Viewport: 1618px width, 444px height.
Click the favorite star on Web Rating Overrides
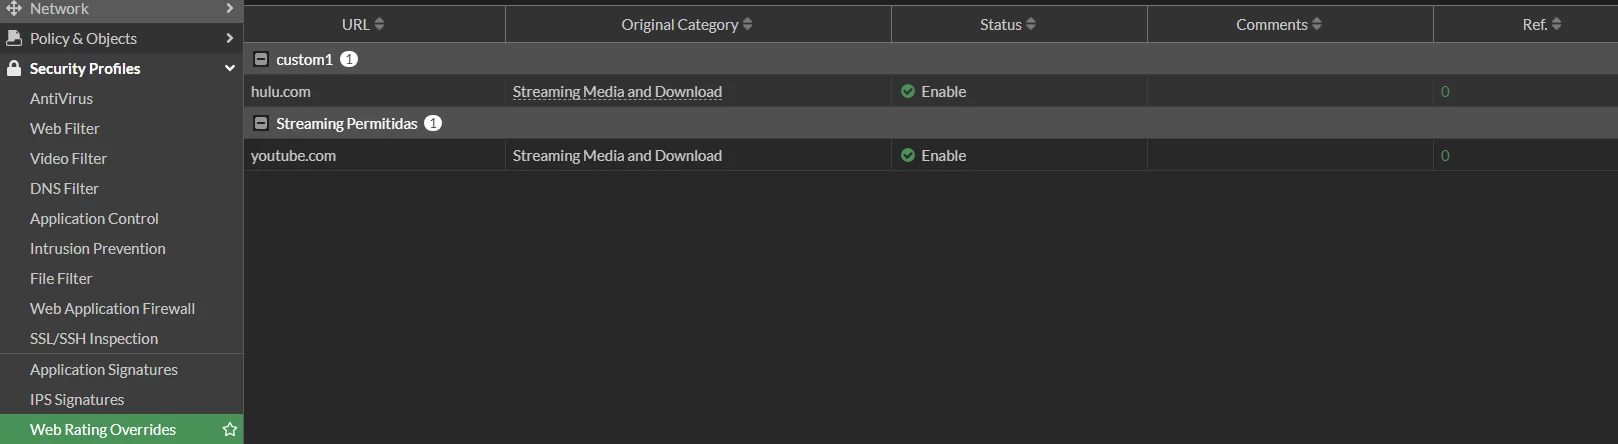point(229,429)
